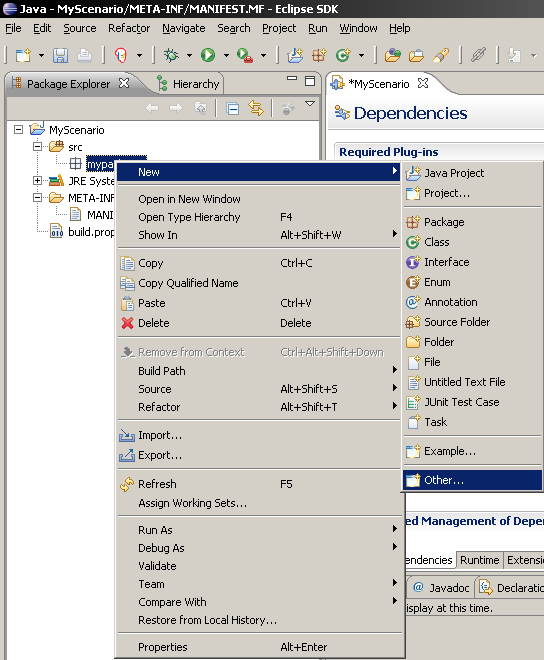Screen dimensions: 544x660
Task: Choose Open in New Window
Action: 258,199
